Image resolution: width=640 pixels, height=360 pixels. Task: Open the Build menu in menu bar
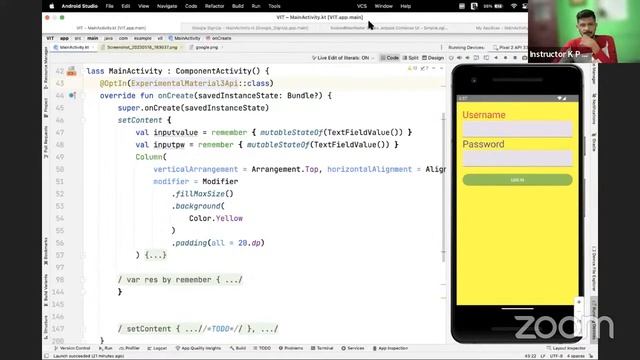[x=238, y=6]
